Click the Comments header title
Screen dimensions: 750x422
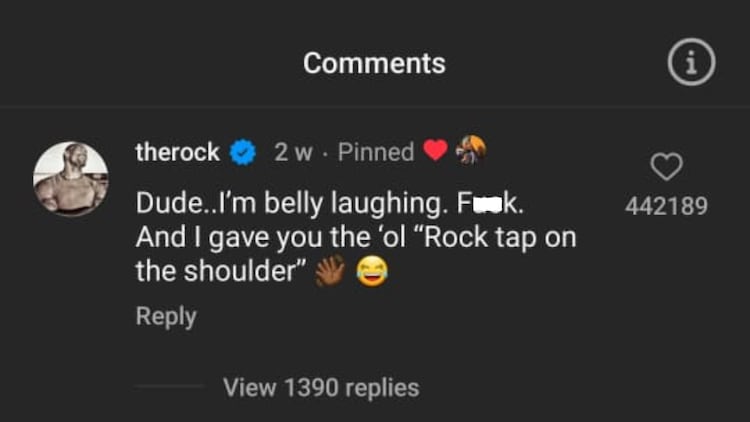click(374, 63)
